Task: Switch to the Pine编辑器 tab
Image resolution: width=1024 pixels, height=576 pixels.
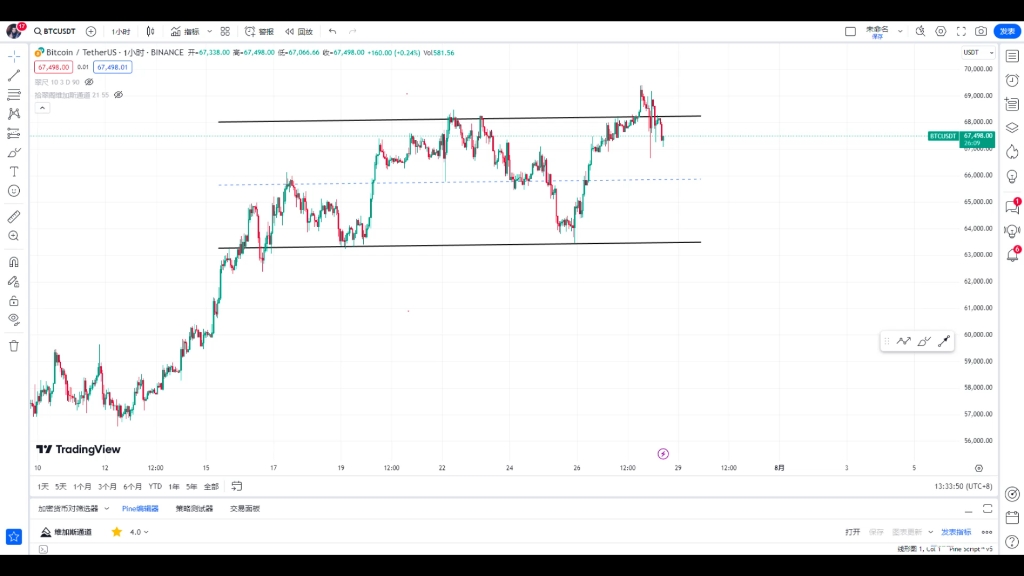Action: tap(140, 509)
